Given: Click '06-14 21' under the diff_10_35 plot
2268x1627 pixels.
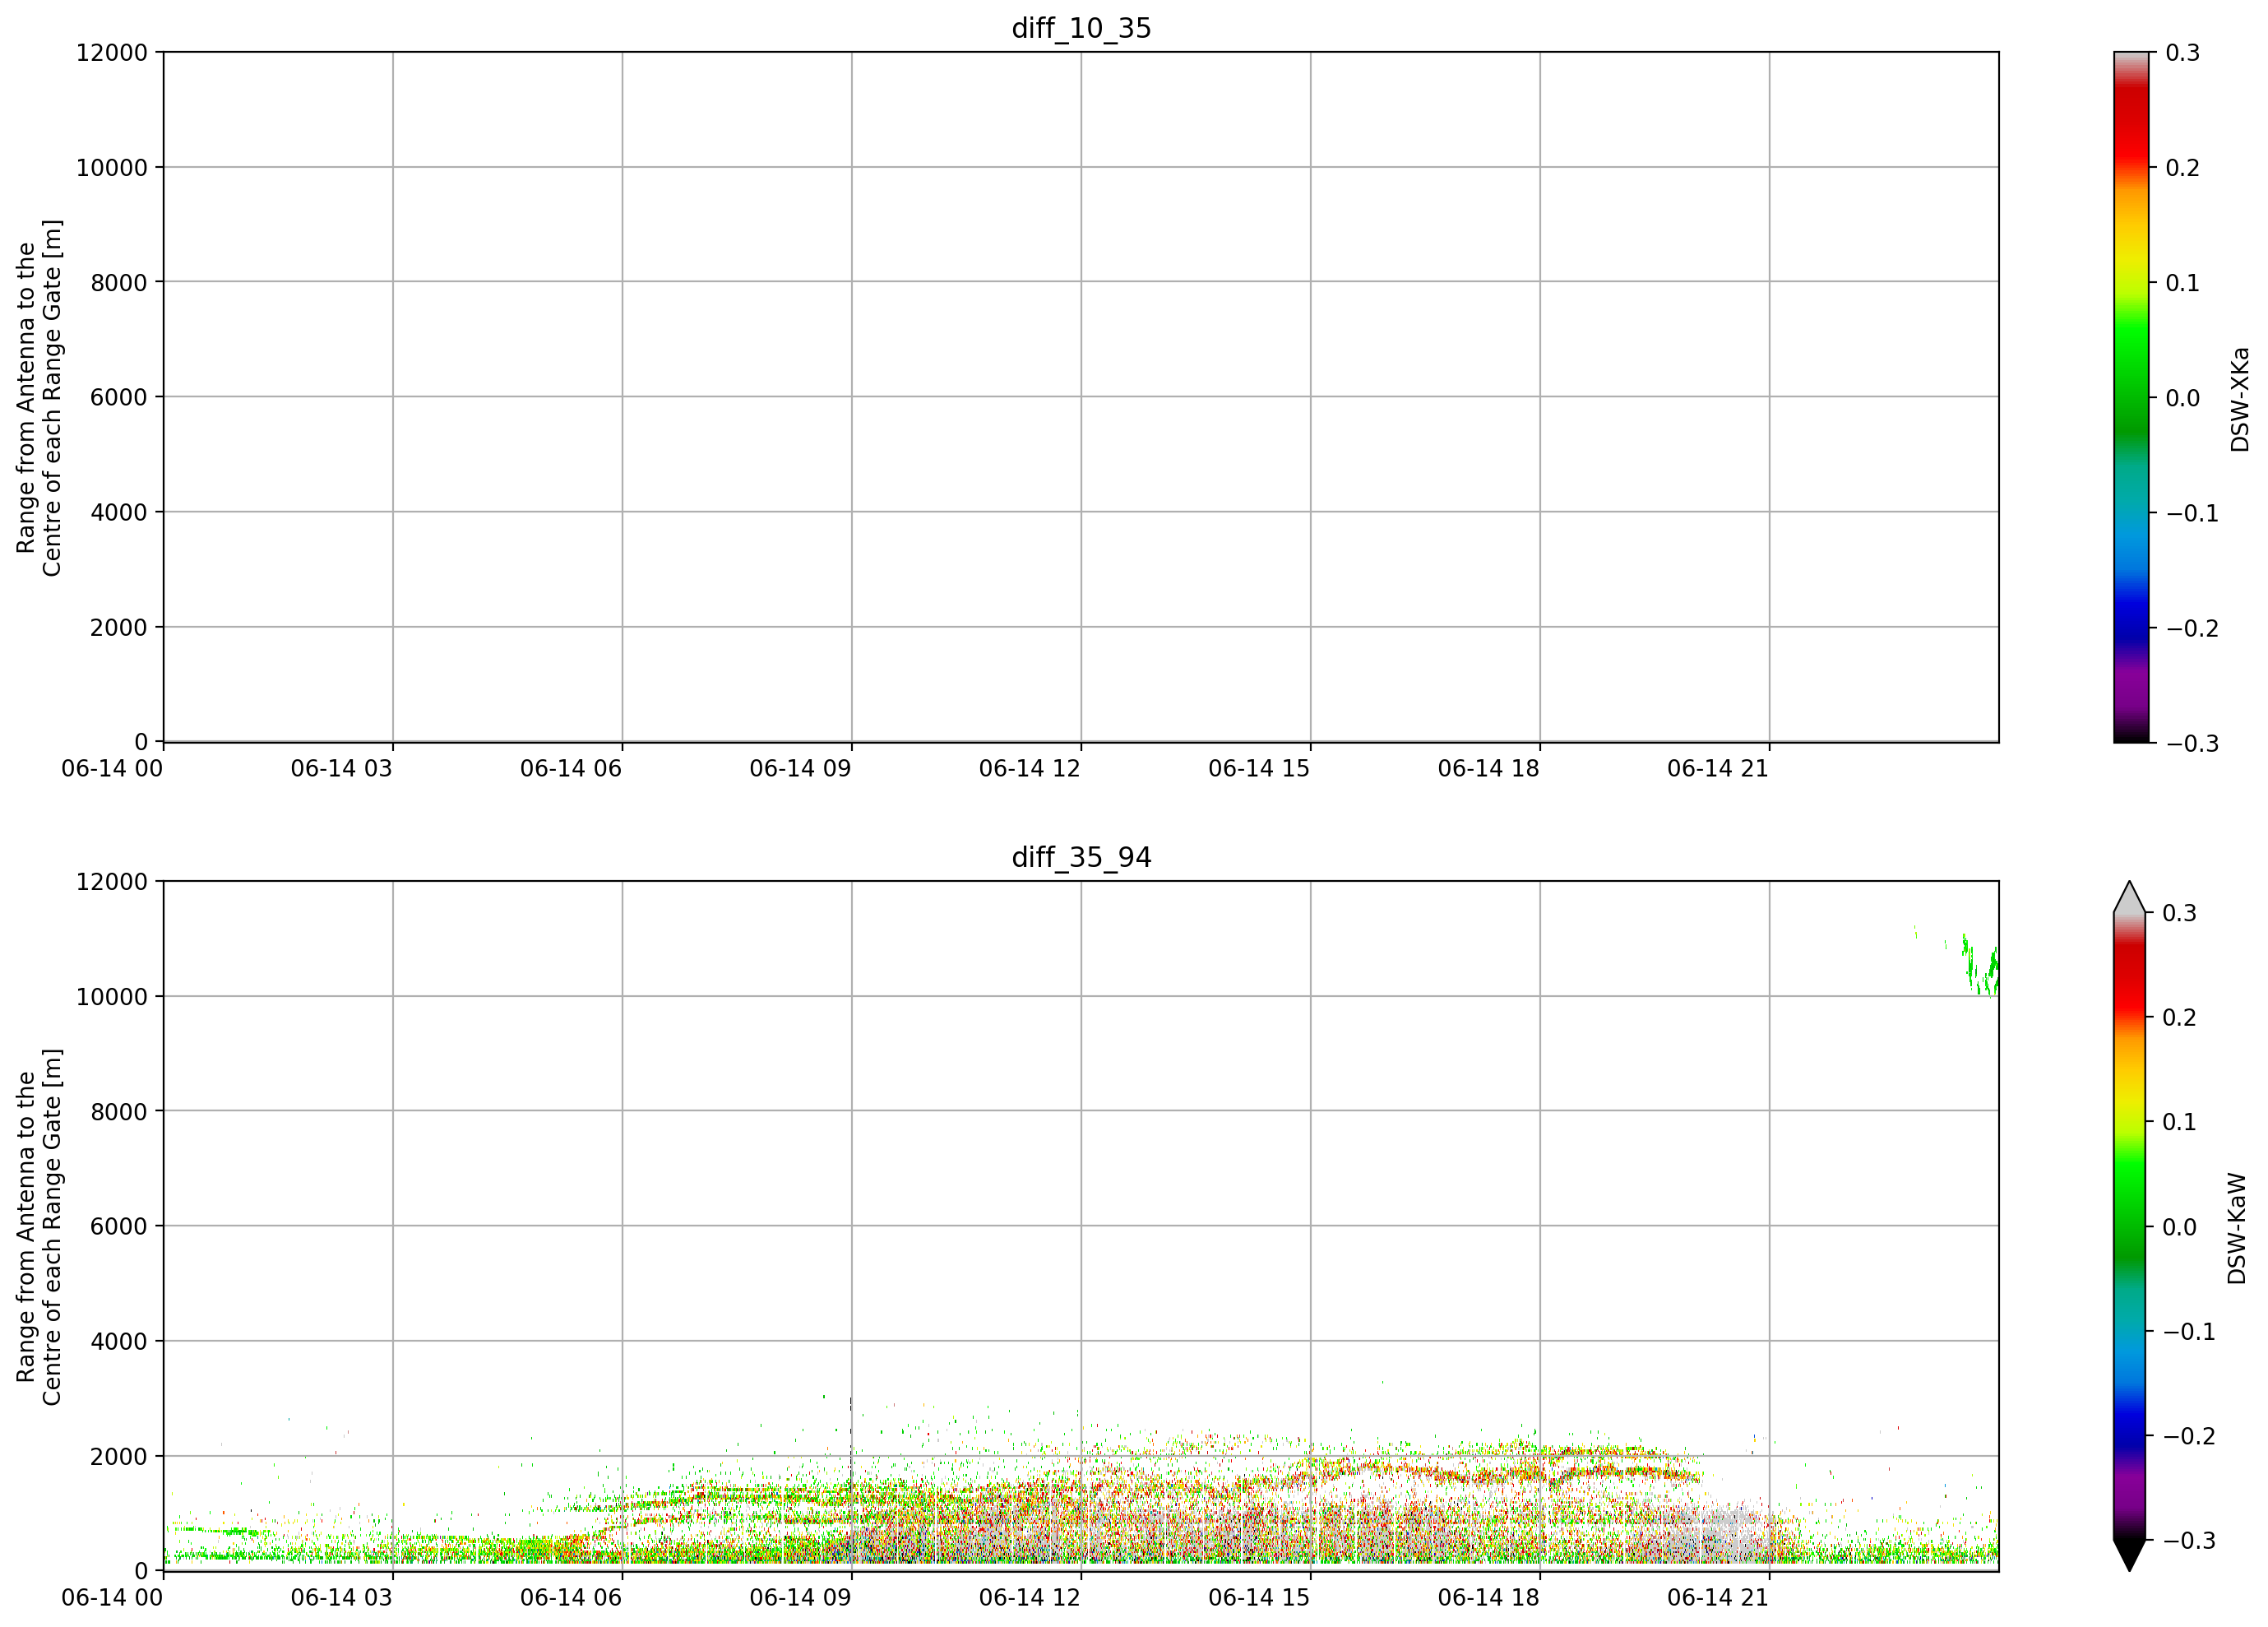Looking at the screenshot, I should point(1718,769).
